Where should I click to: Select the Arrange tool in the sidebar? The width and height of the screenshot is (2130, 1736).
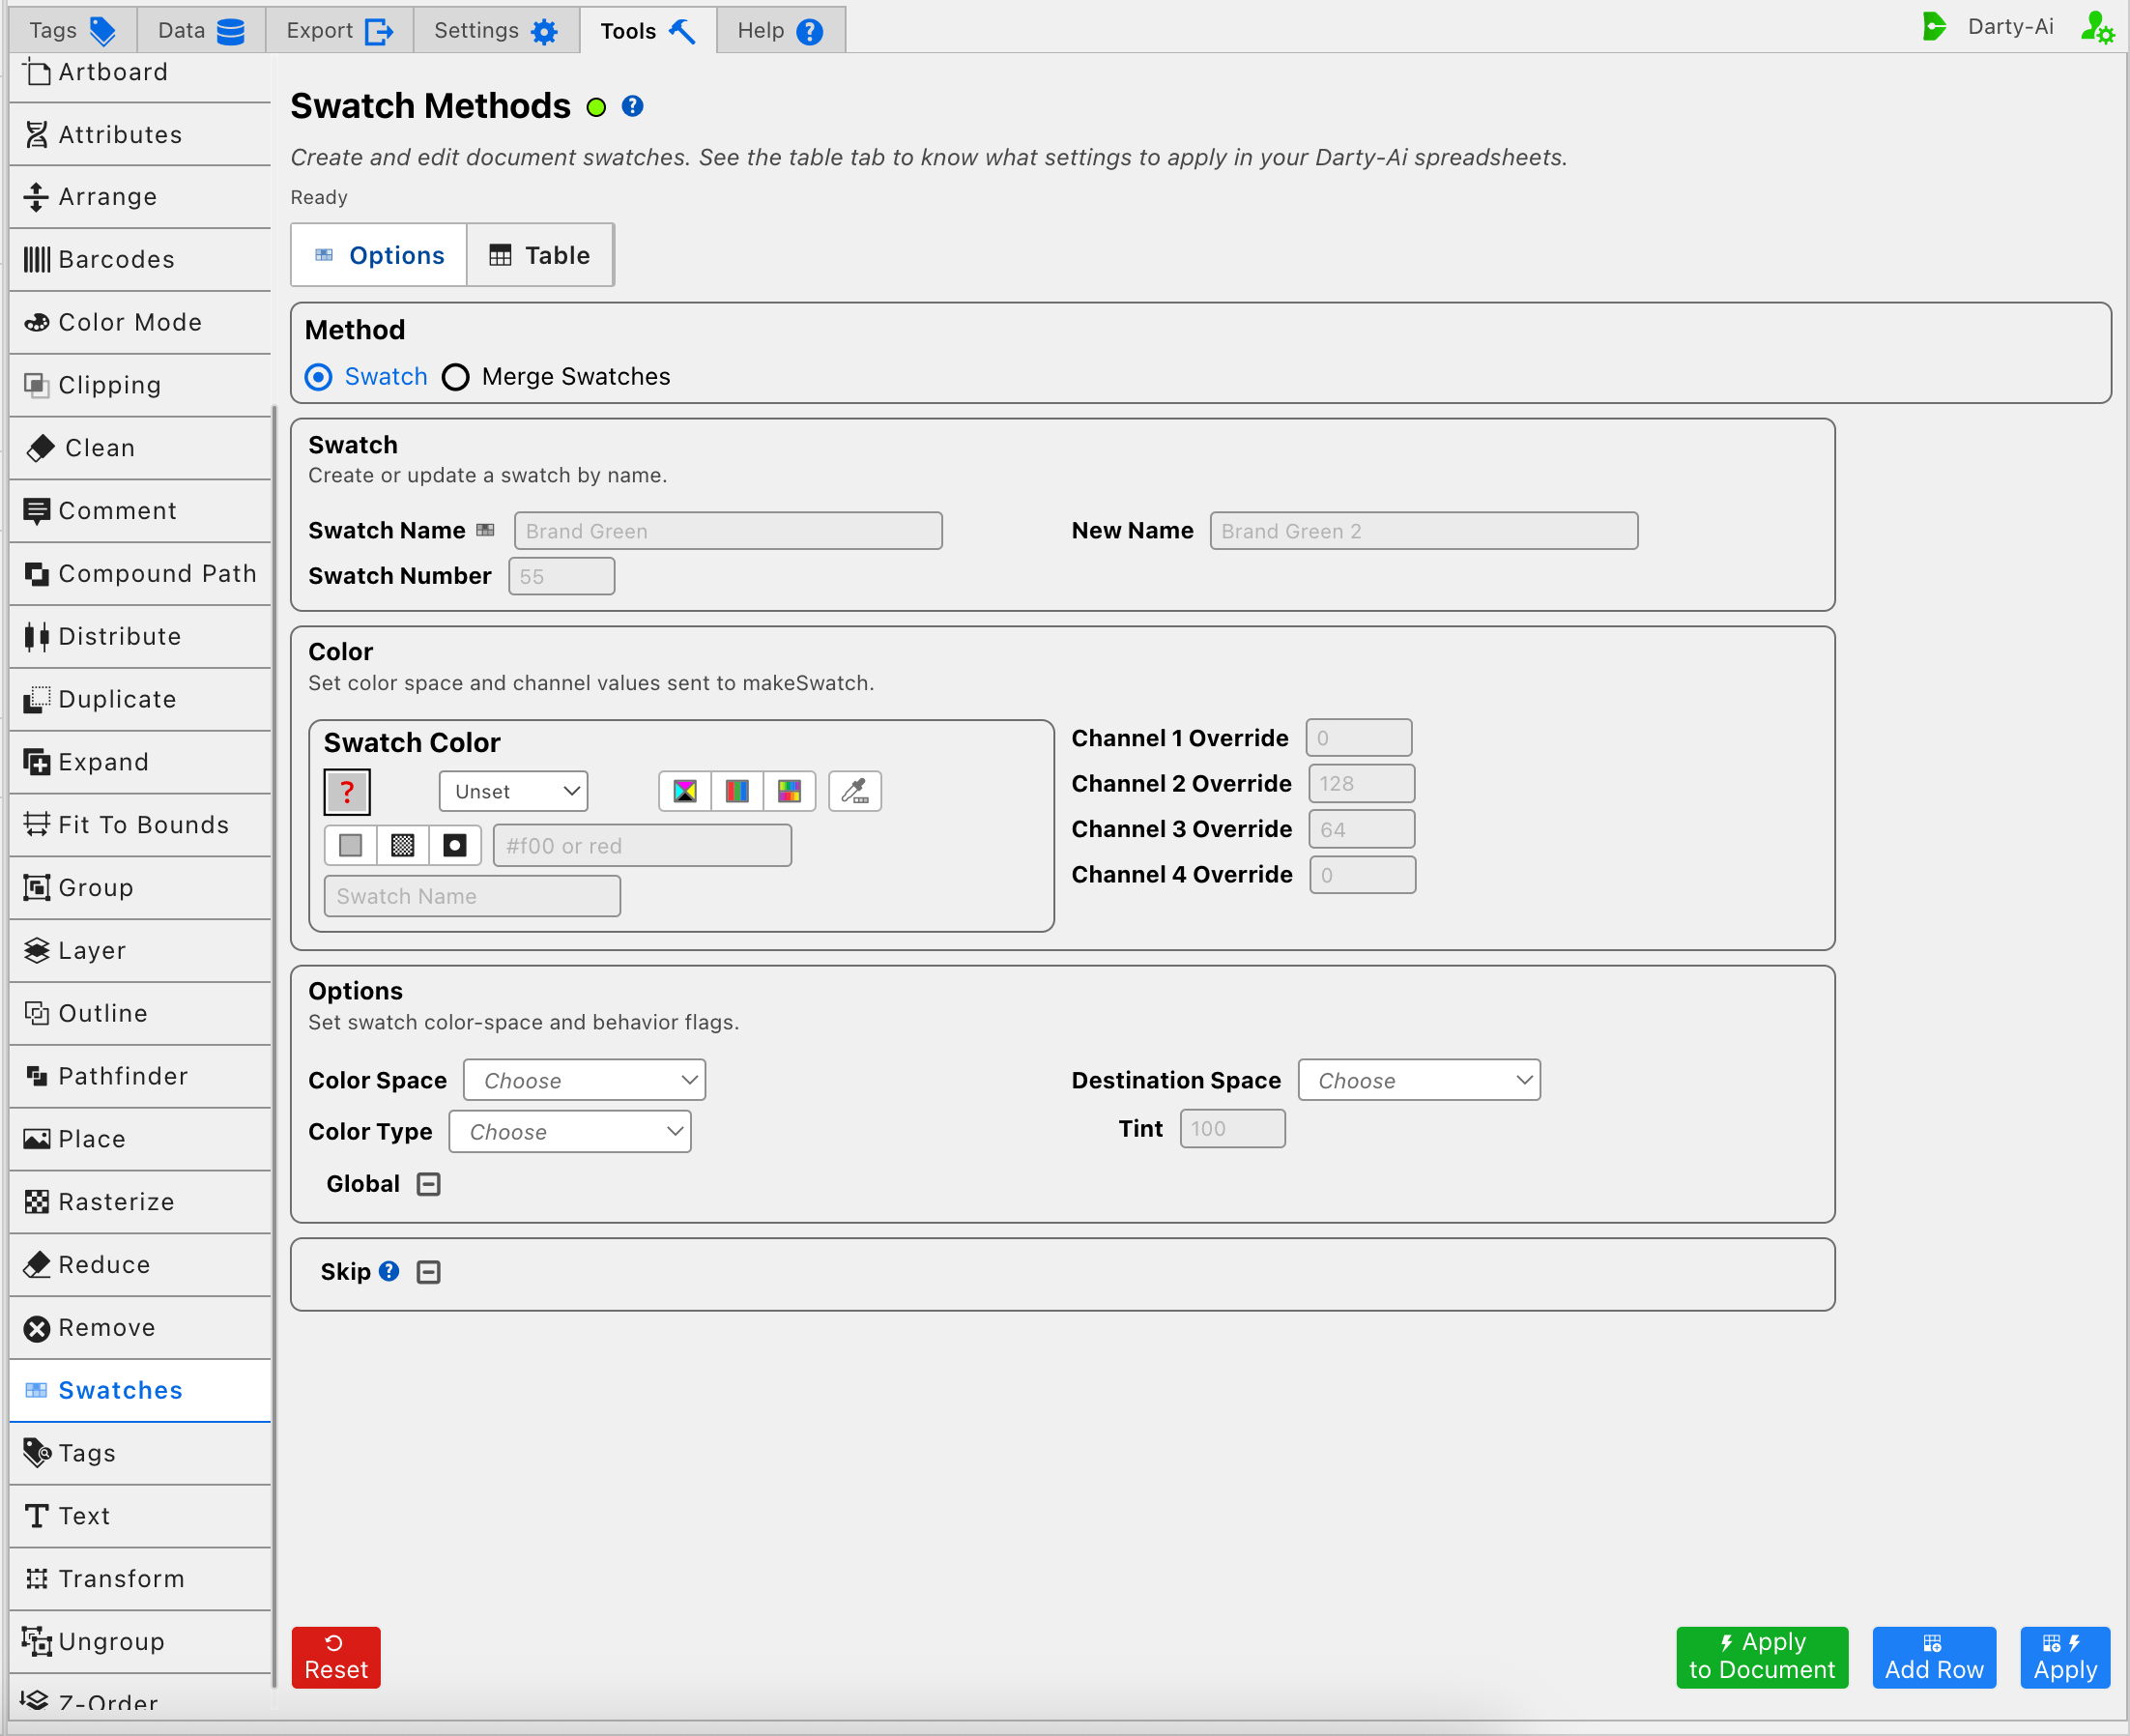point(139,197)
